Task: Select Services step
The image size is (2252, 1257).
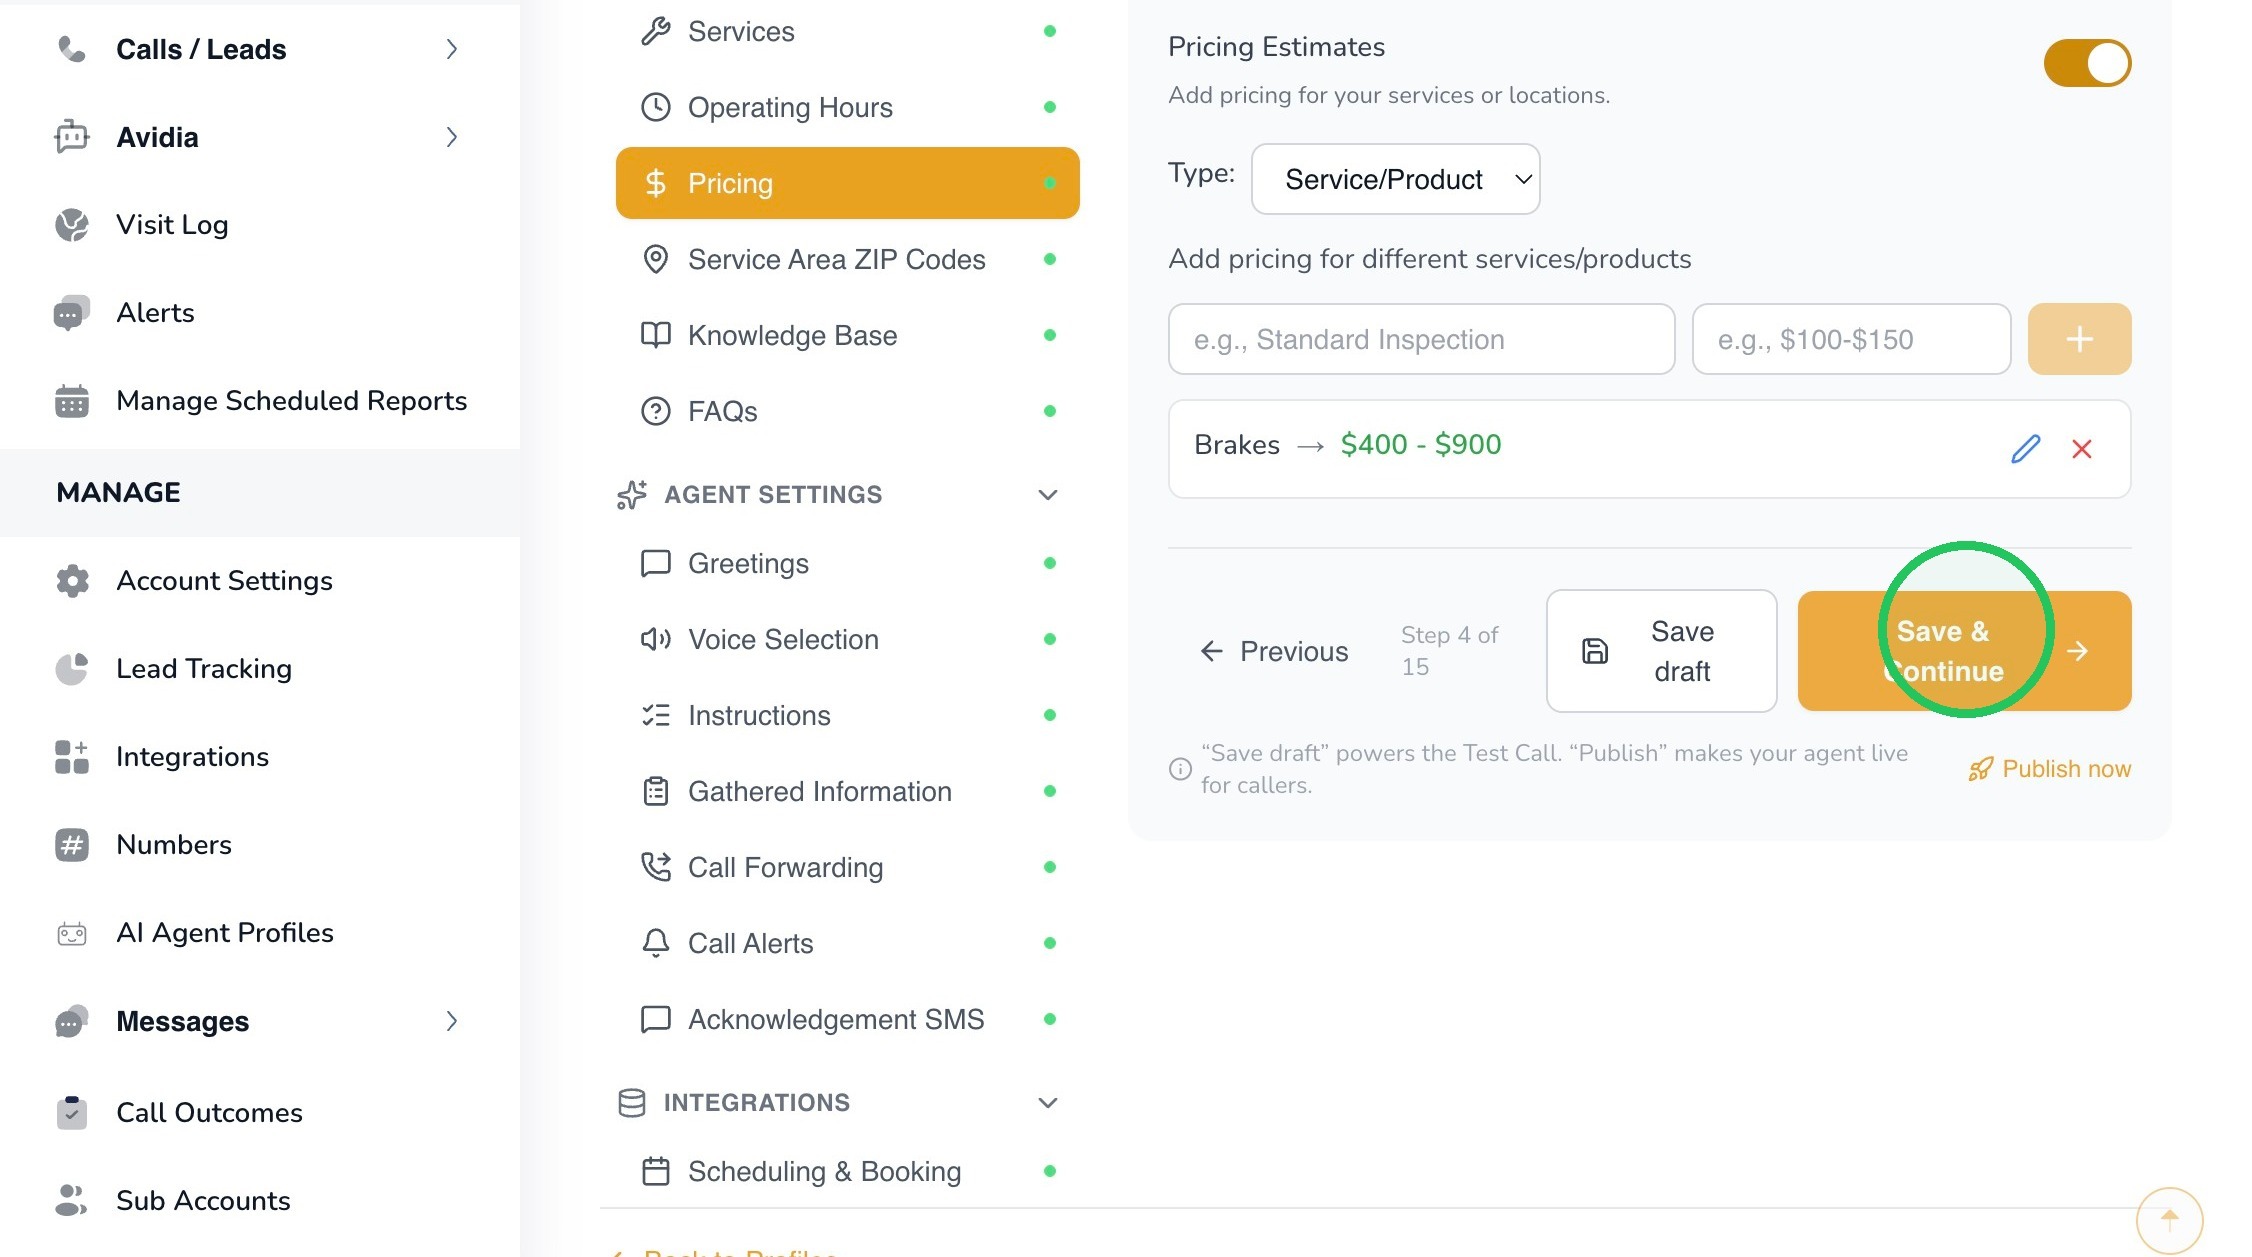Action: point(847,31)
